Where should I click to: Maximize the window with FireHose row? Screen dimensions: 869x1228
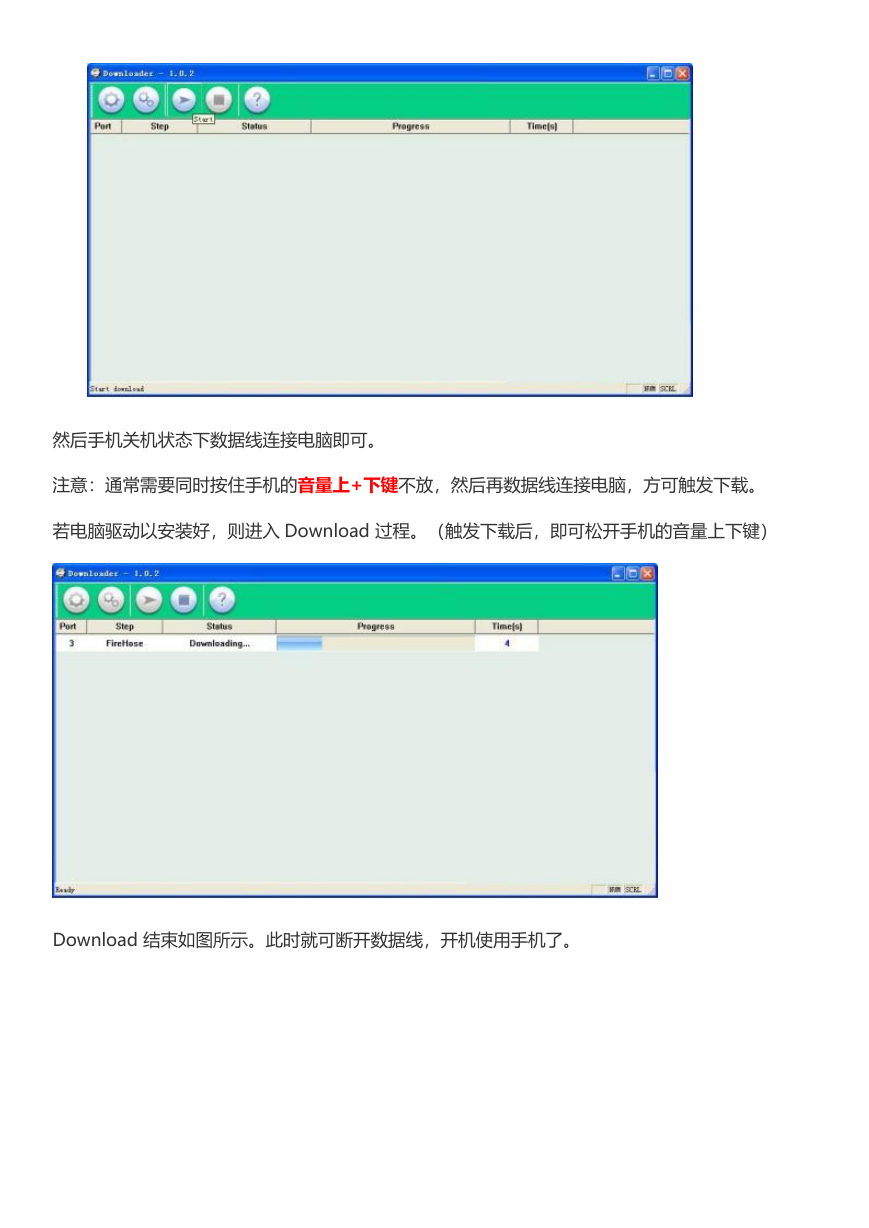[633, 573]
